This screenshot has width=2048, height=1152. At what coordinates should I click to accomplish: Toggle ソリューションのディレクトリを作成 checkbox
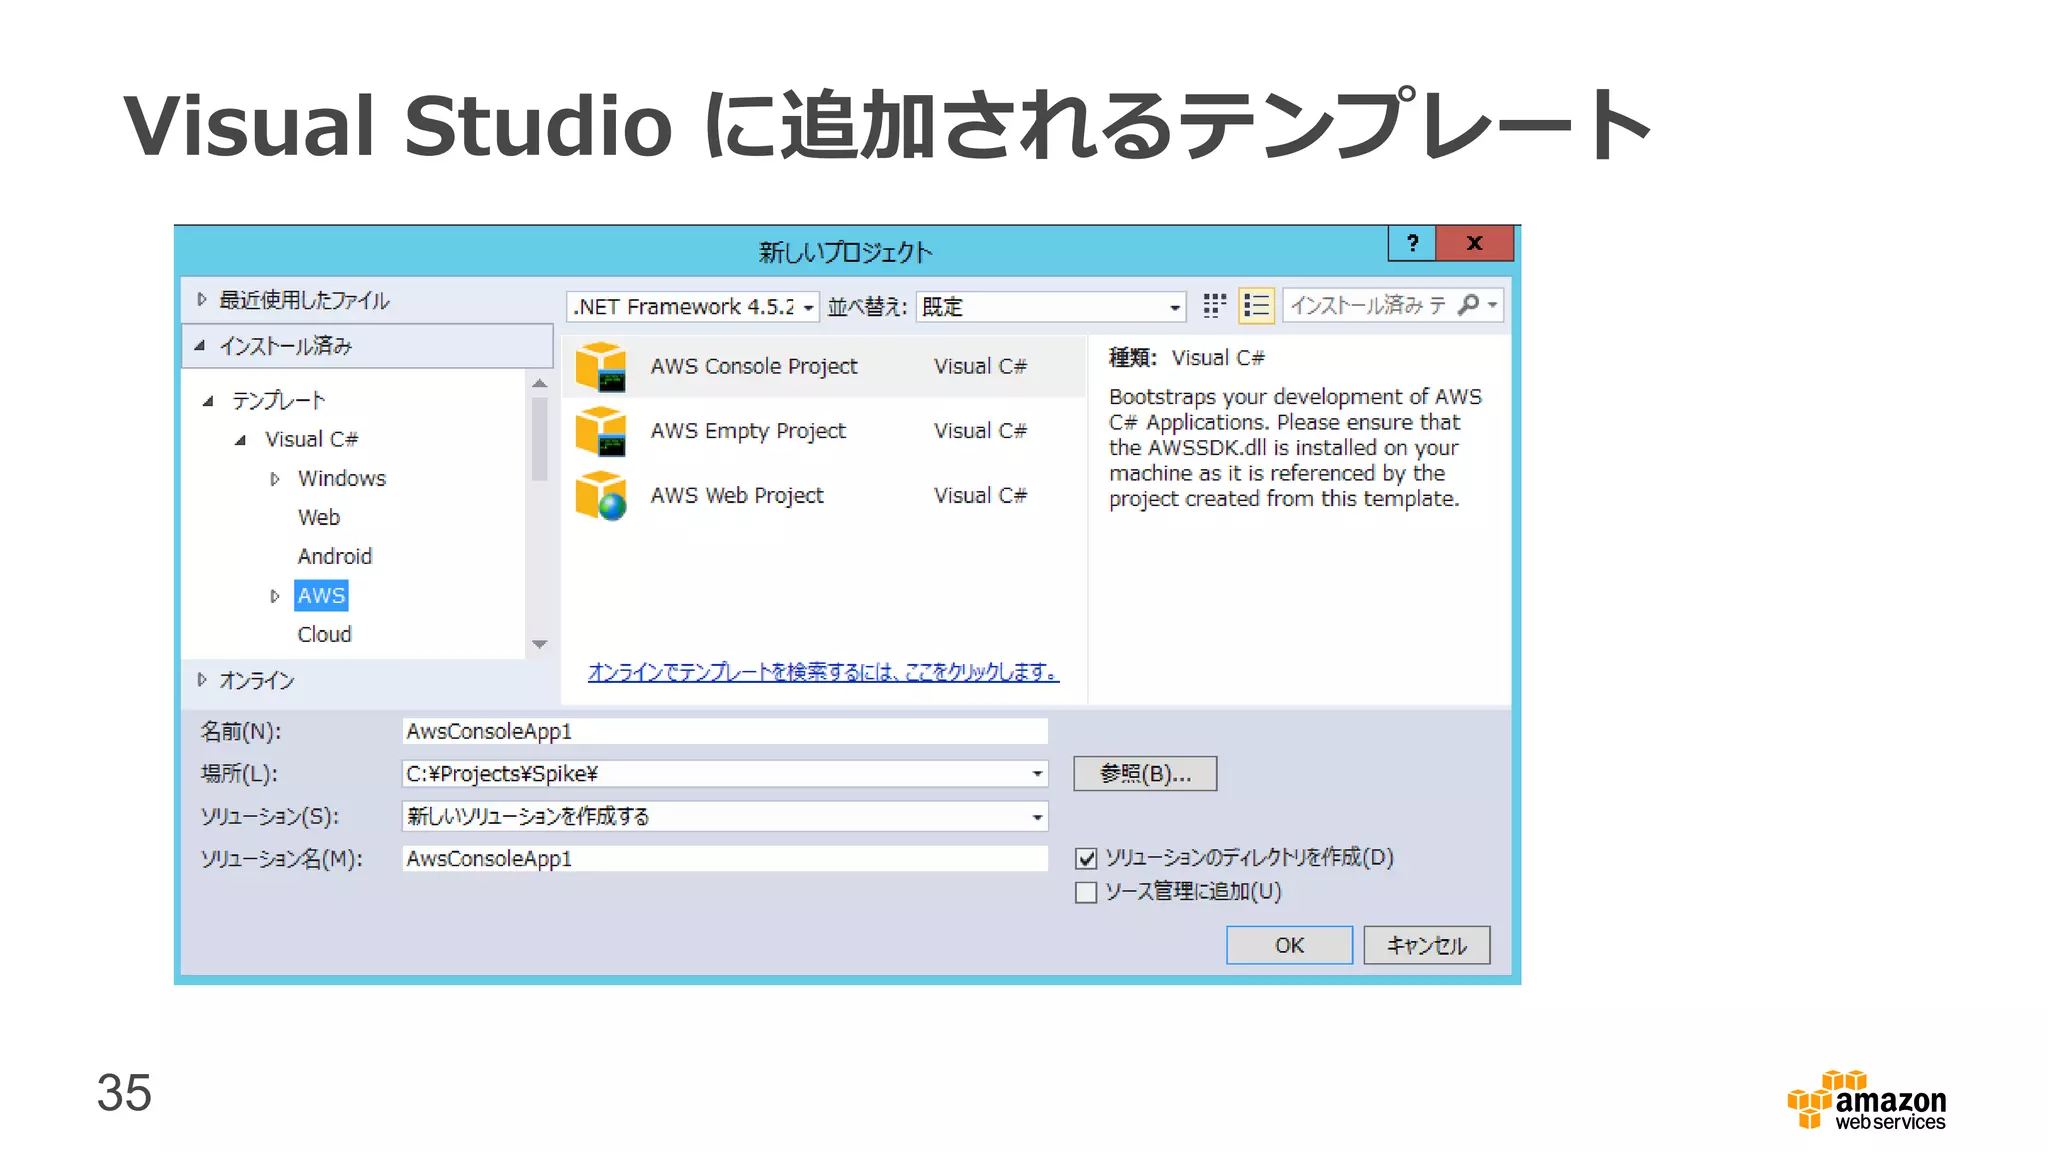1086,859
